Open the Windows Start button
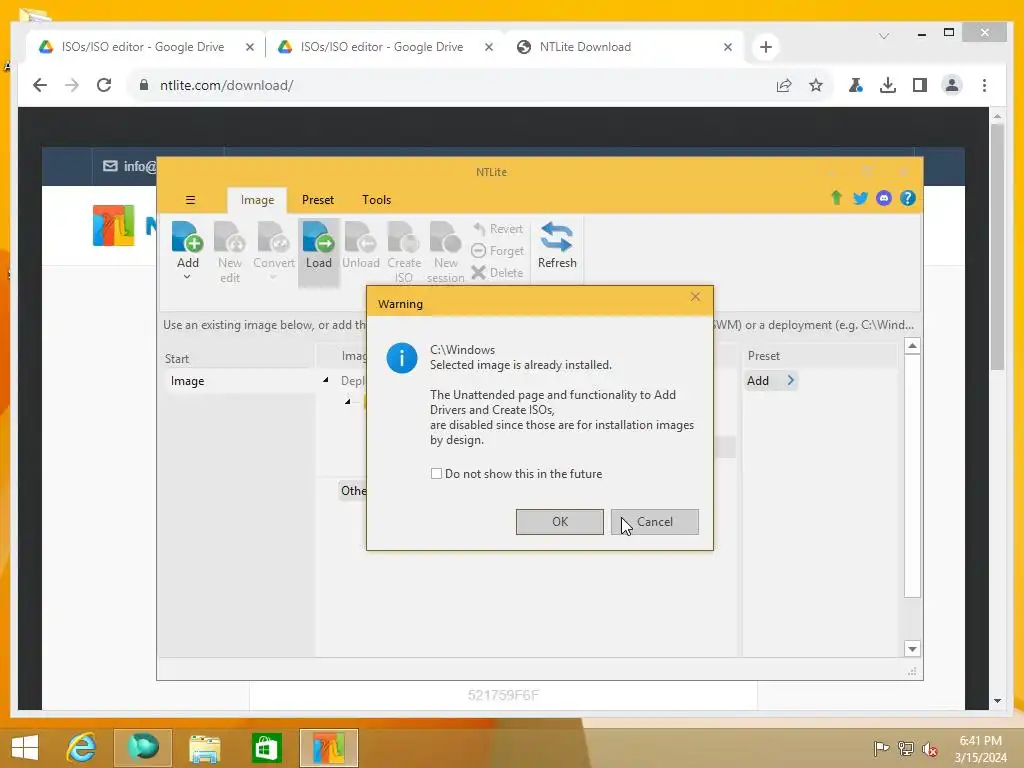 click(25, 747)
